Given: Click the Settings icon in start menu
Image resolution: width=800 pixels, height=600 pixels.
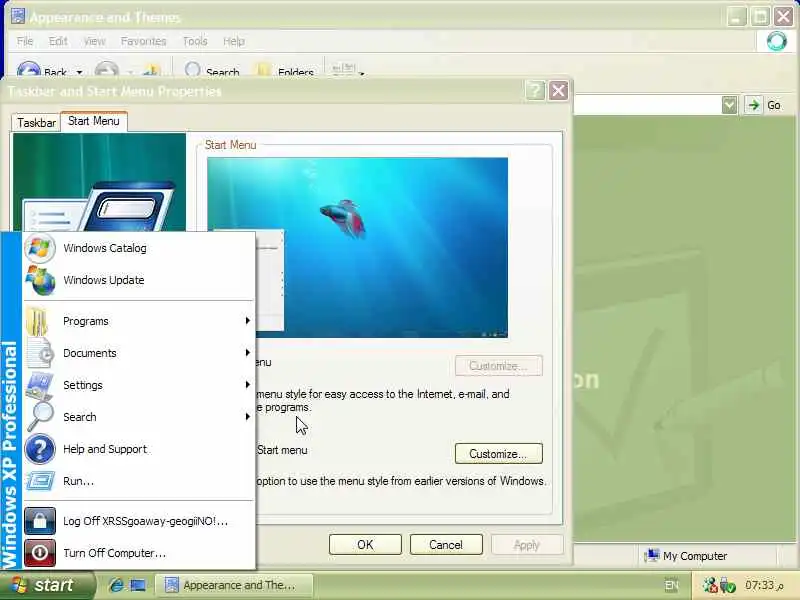Looking at the screenshot, I should [x=39, y=385].
